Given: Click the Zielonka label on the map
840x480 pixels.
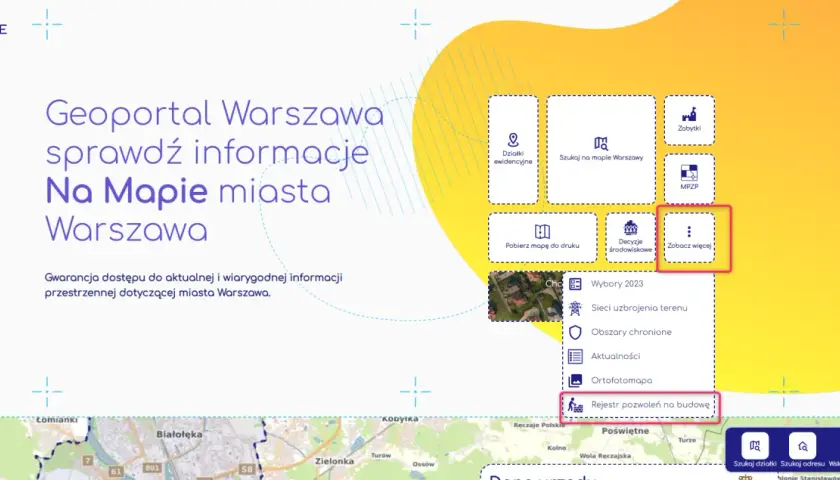Looking at the screenshot, I should click(334, 461).
